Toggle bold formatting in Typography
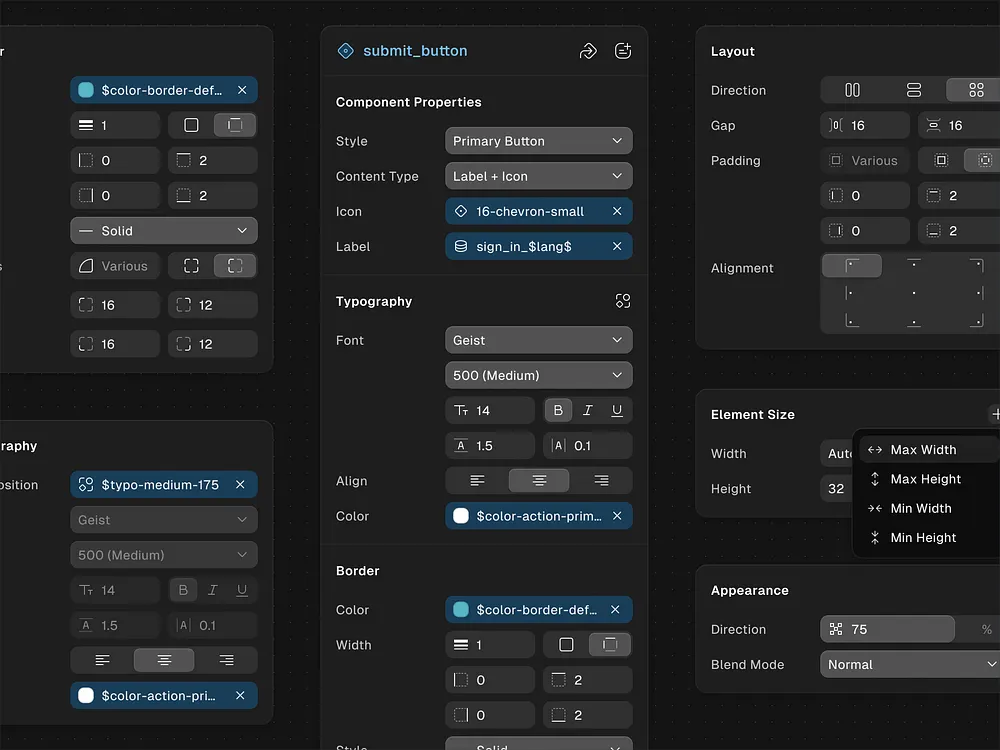Image resolution: width=1000 pixels, height=750 pixels. [557, 410]
